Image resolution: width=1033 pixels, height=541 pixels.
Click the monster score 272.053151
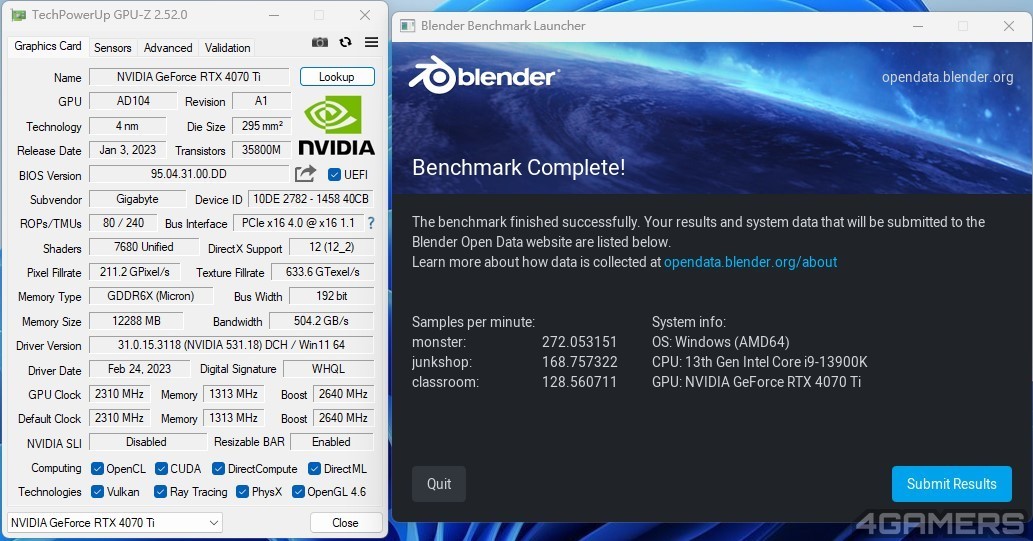(579, 342)
